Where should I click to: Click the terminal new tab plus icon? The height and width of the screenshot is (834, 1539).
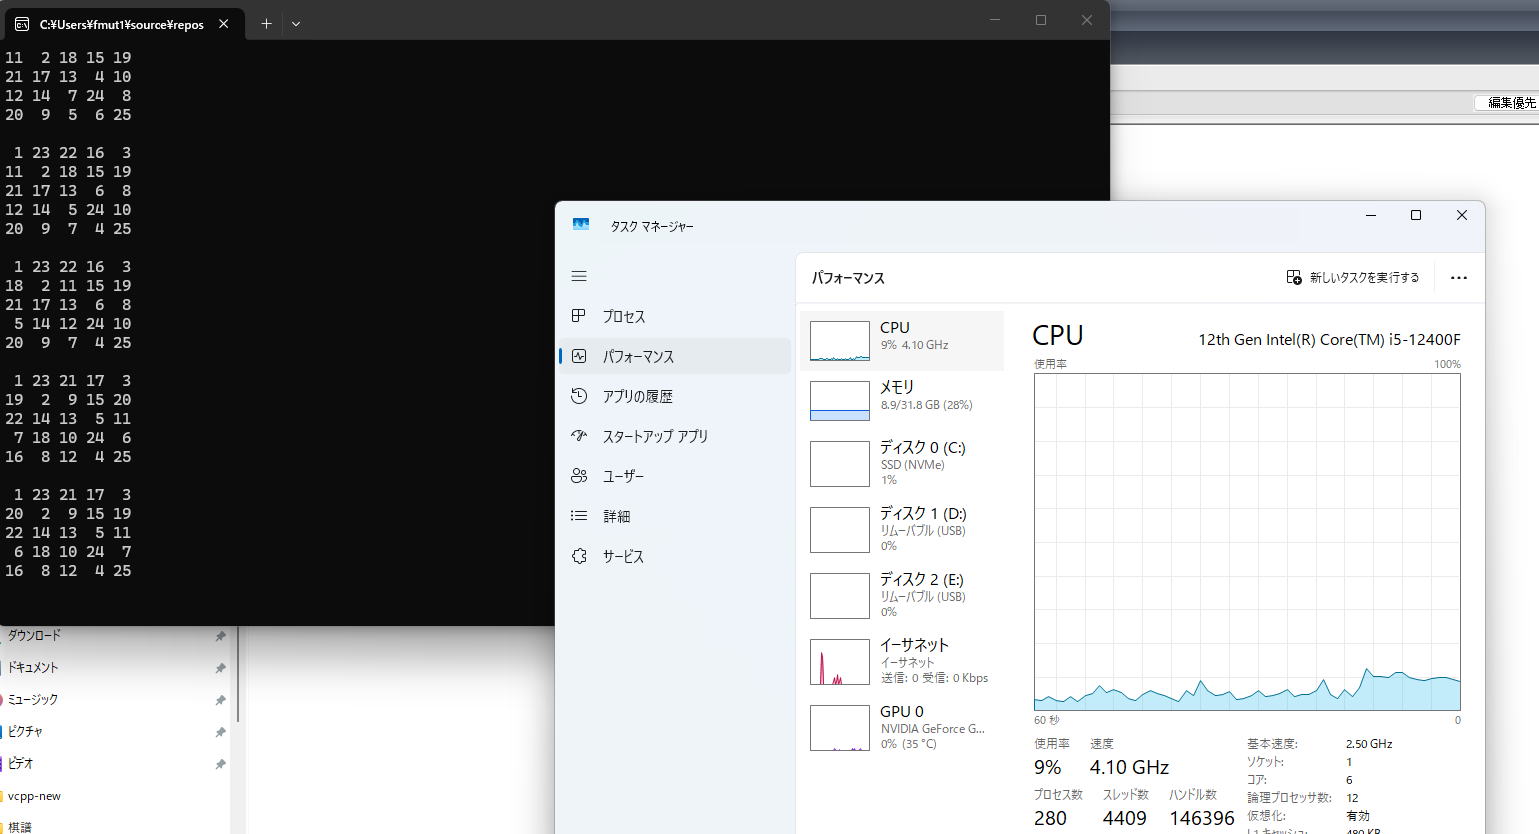[266, 24]
